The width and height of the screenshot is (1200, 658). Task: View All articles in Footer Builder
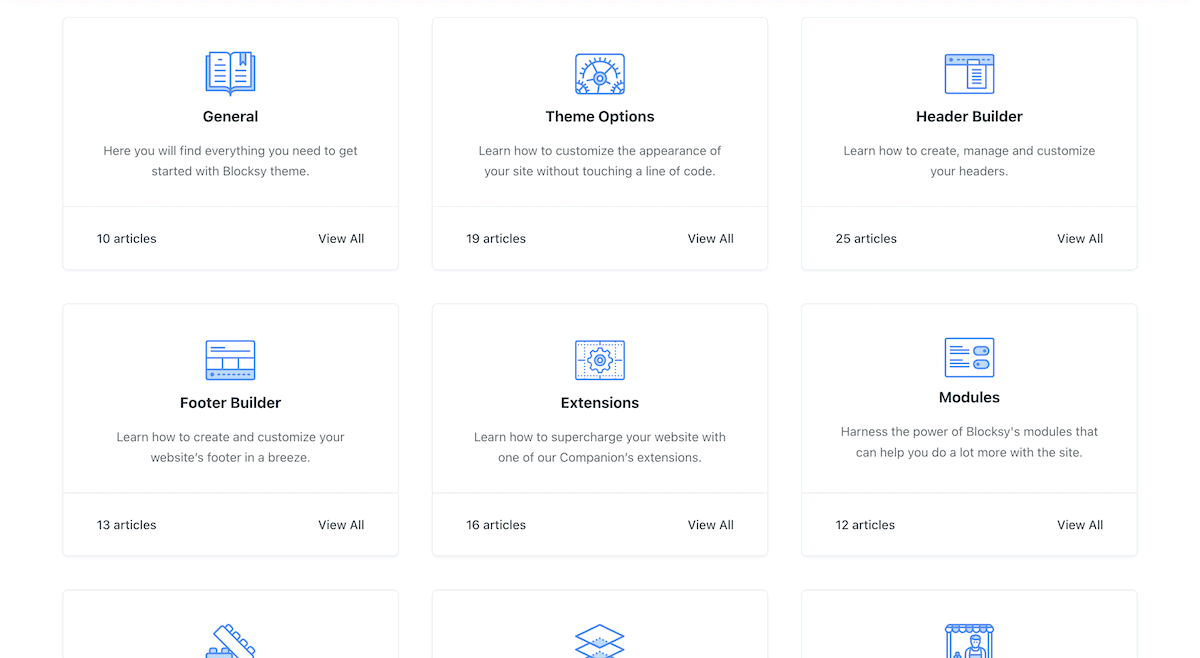[341, 525]
